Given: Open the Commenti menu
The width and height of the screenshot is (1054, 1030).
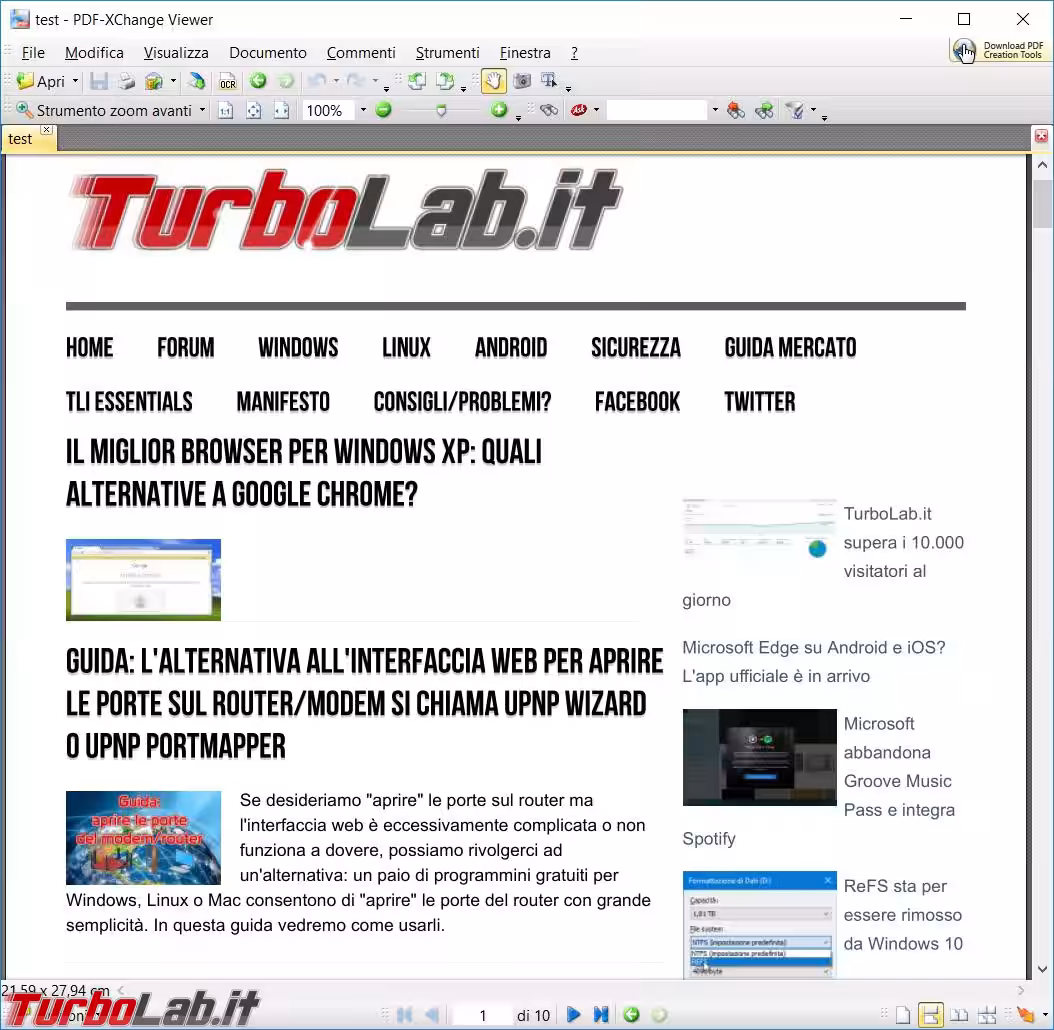Looking at the screenshot, I should tap(361, 52).
